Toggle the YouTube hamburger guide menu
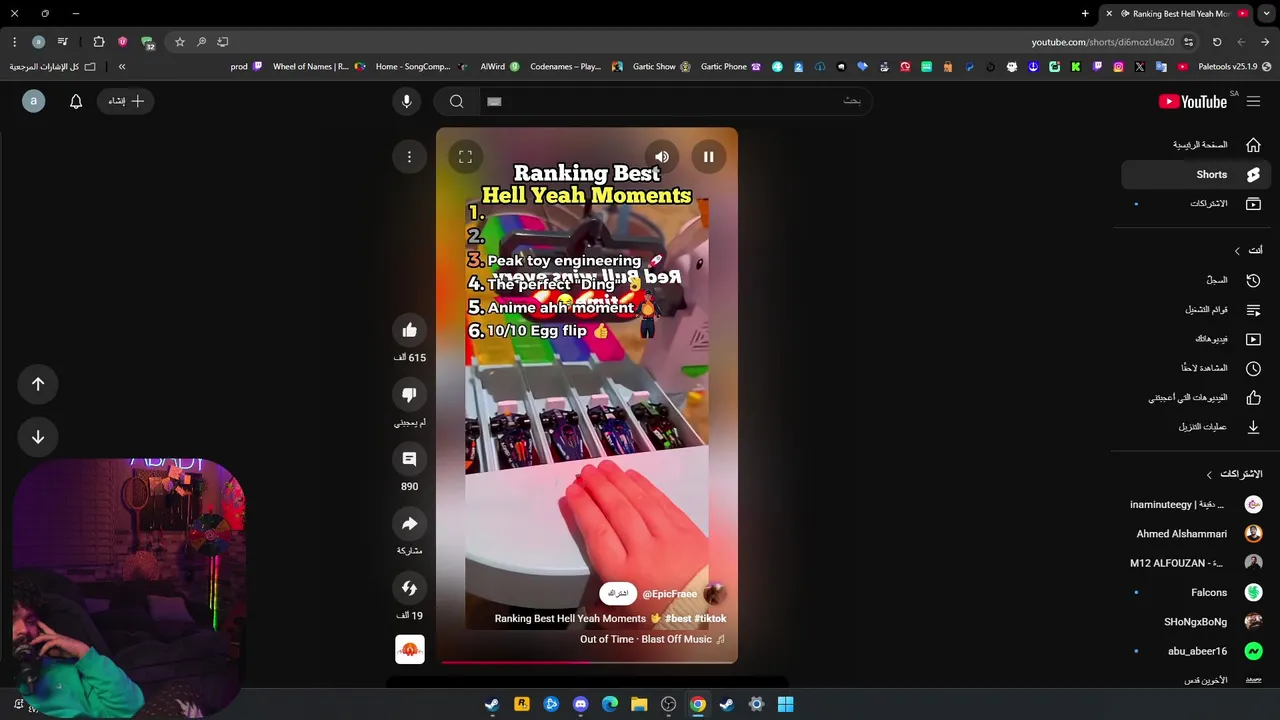 [x=1253, y=101]
